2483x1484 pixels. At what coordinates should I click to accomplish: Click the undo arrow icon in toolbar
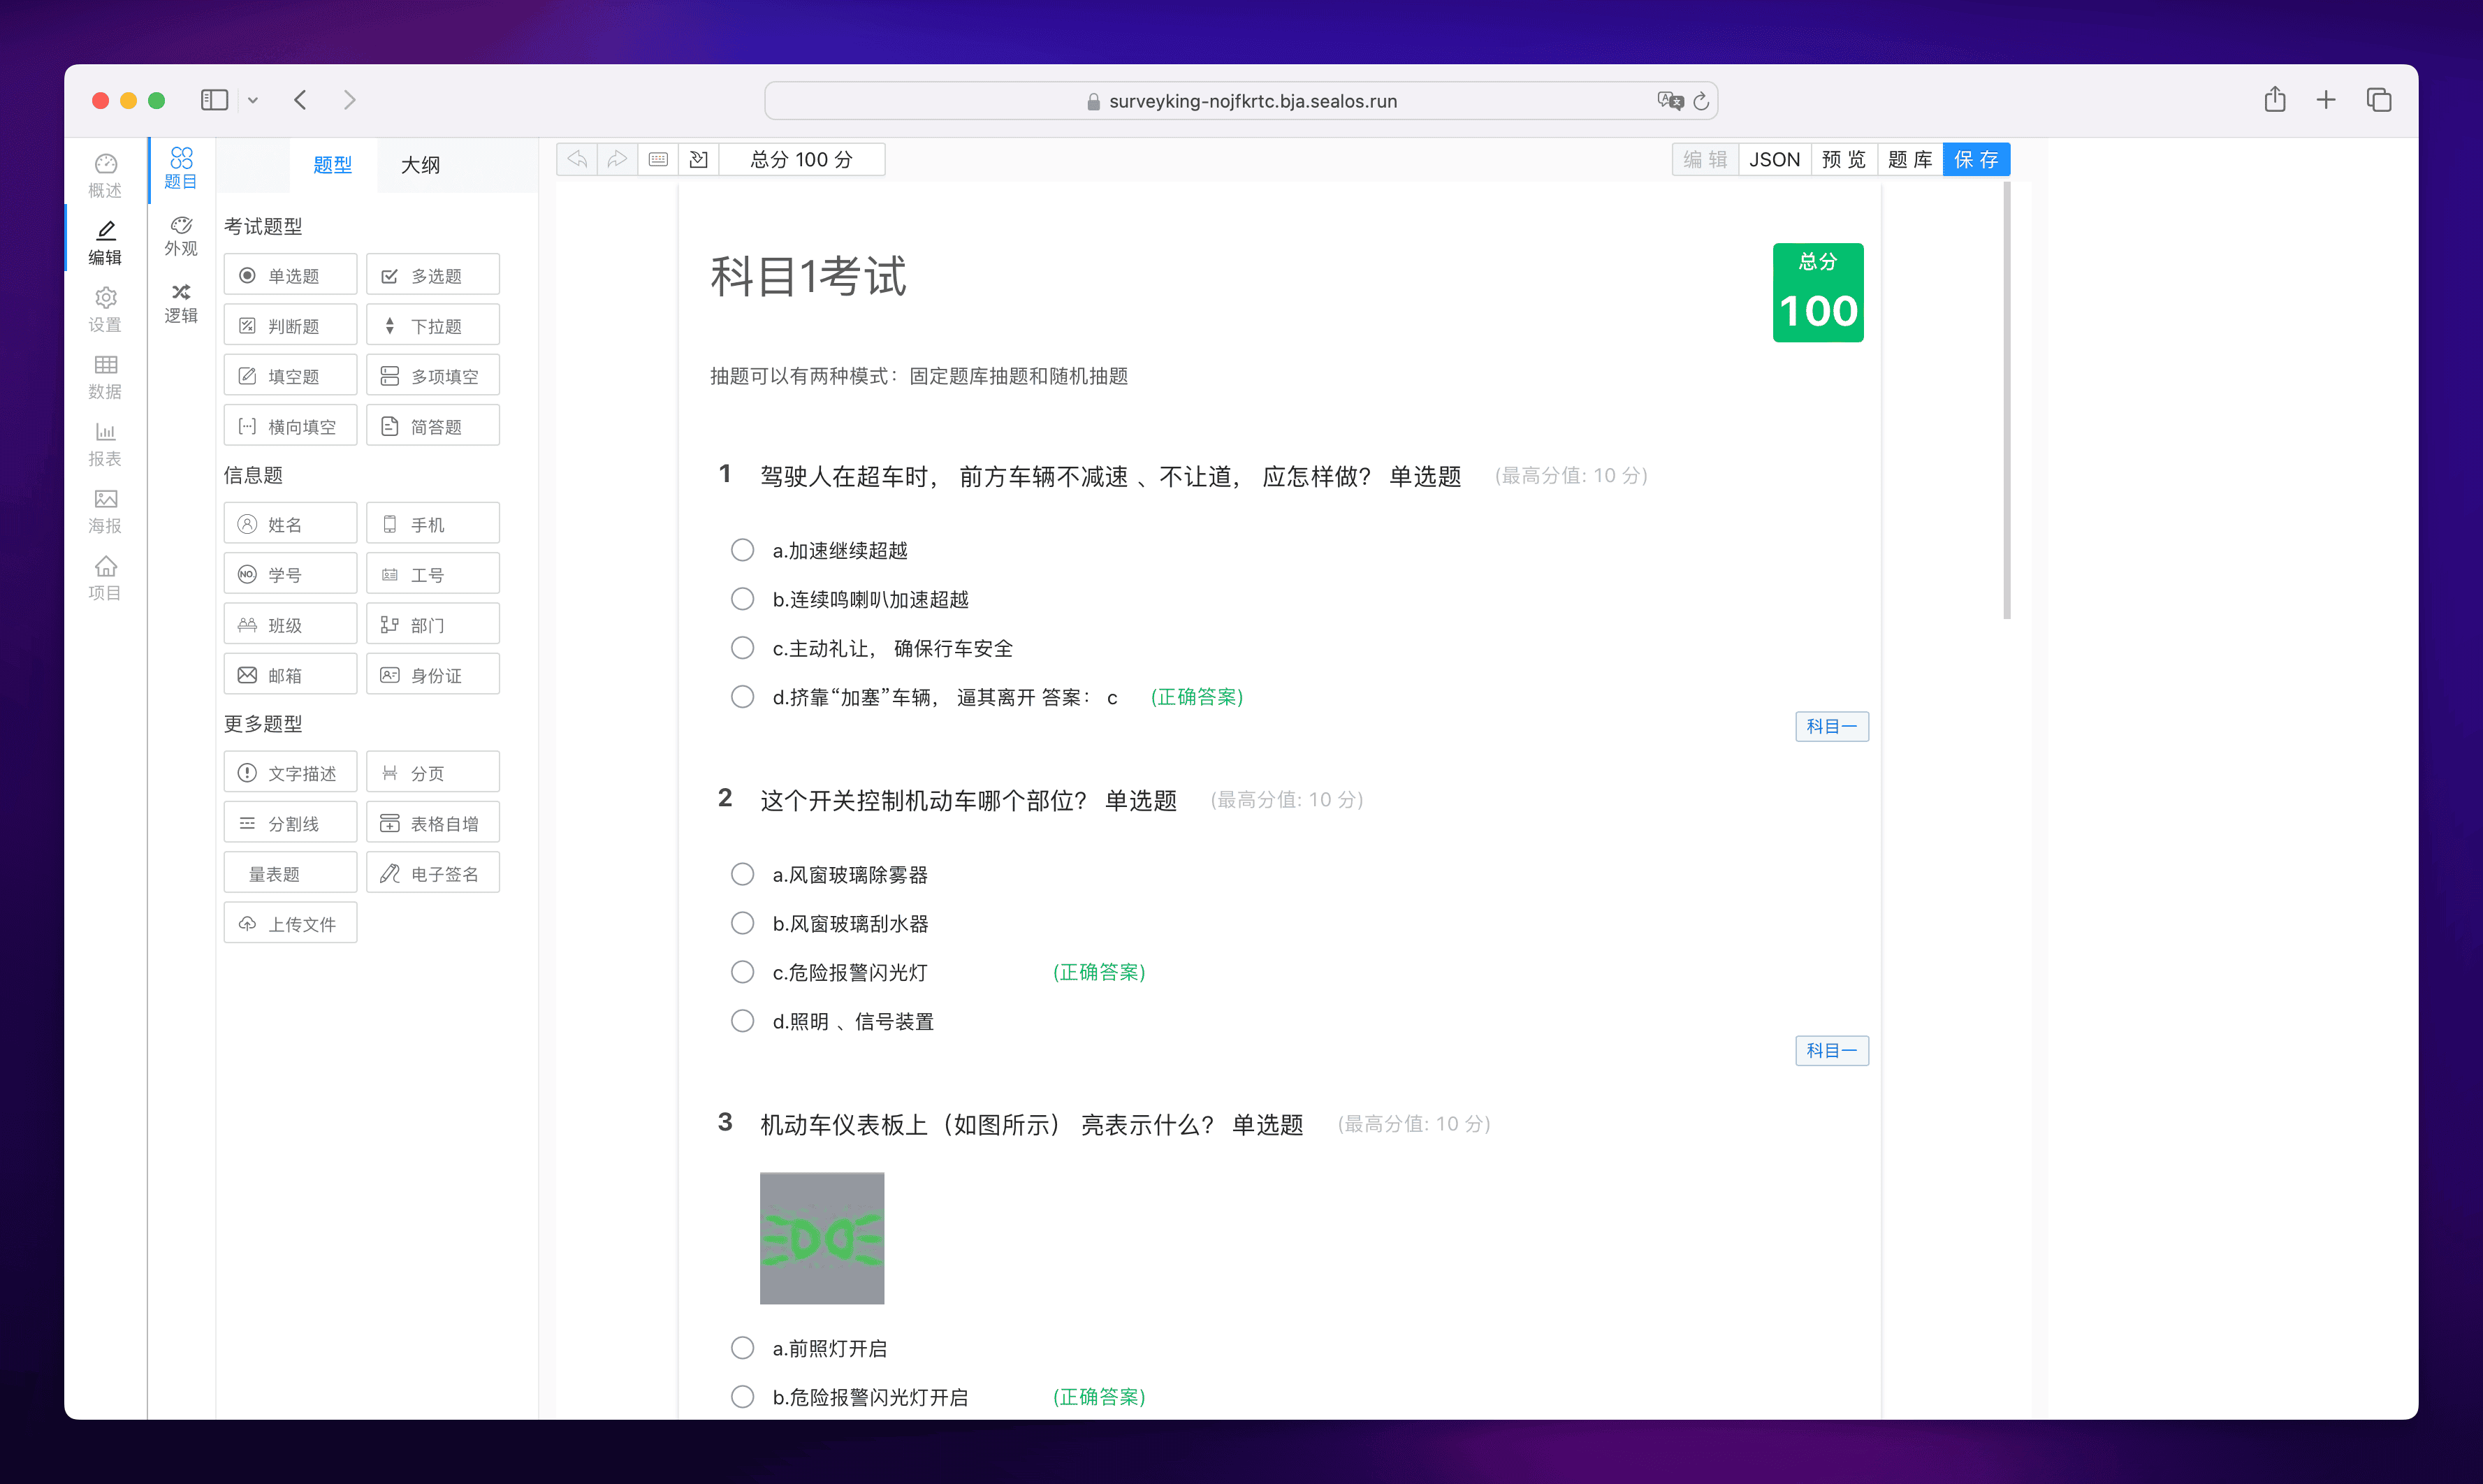(577, 159)
